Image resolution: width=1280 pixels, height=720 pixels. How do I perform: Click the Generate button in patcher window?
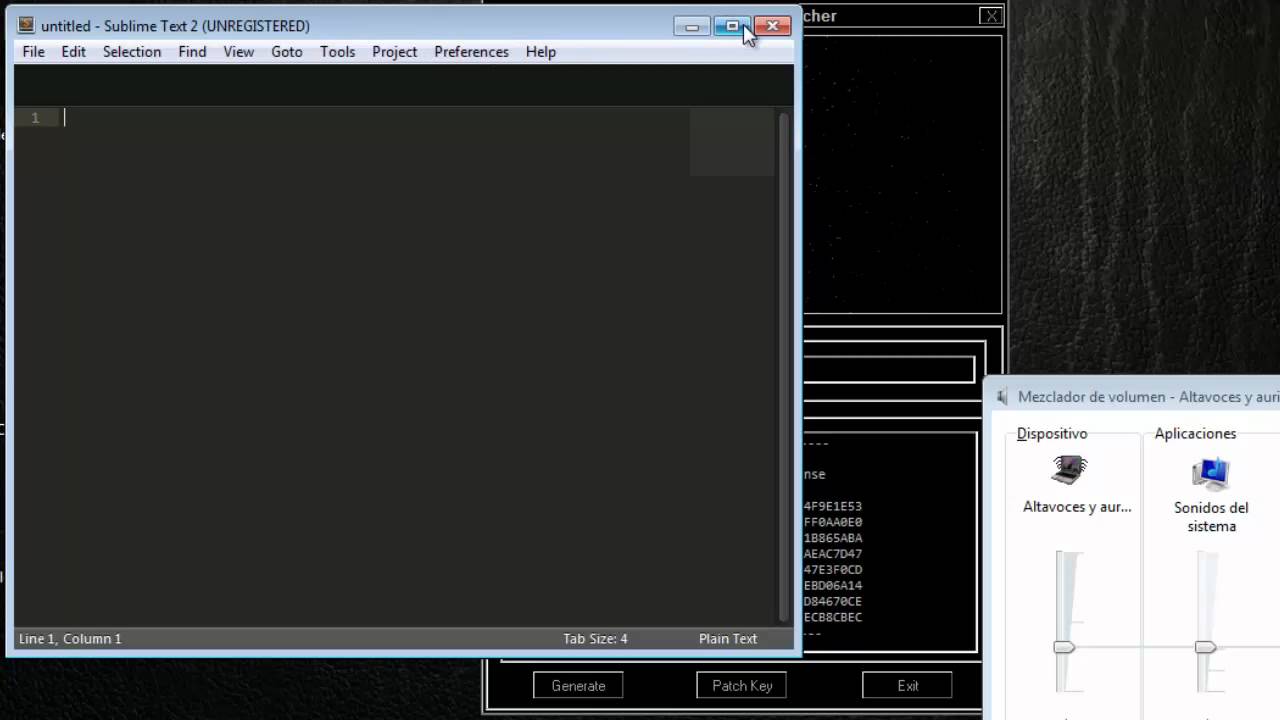click(578, 686)
